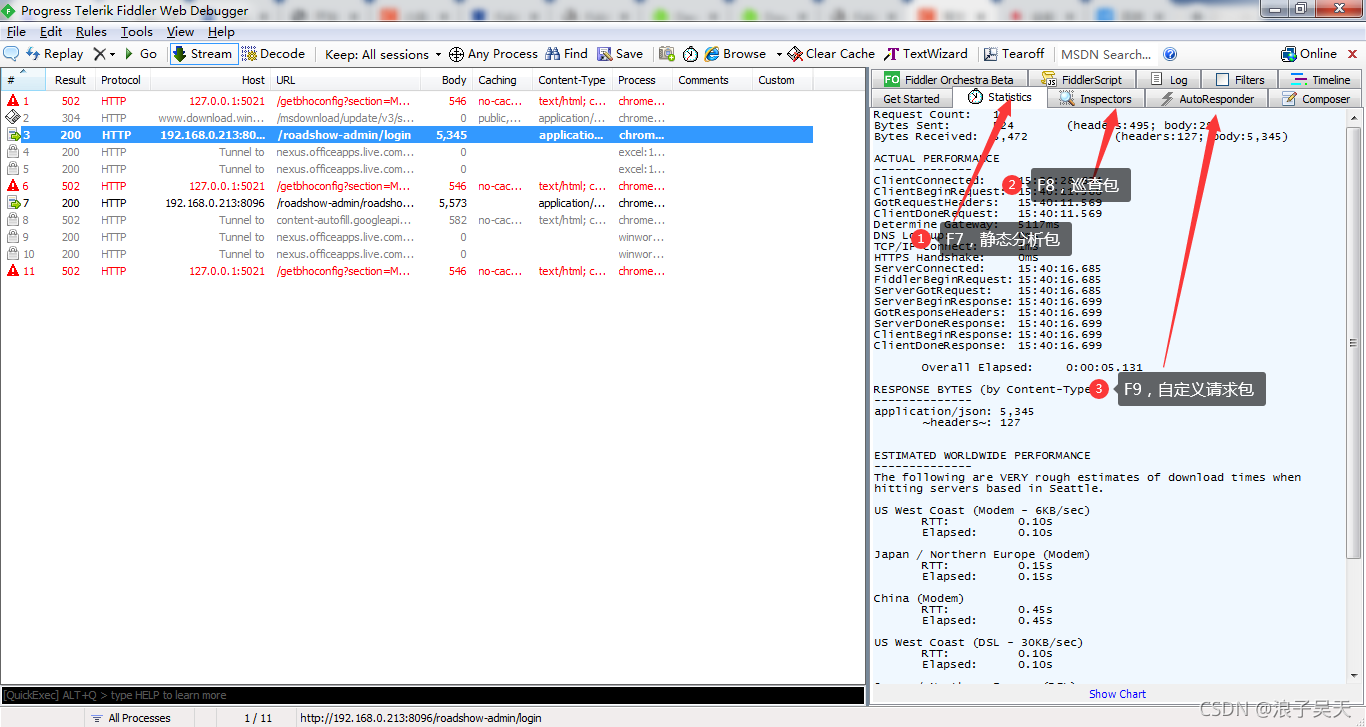Click Any Process target picker
The width and height of the screenshot is (1366, 727).
(493, 54)
